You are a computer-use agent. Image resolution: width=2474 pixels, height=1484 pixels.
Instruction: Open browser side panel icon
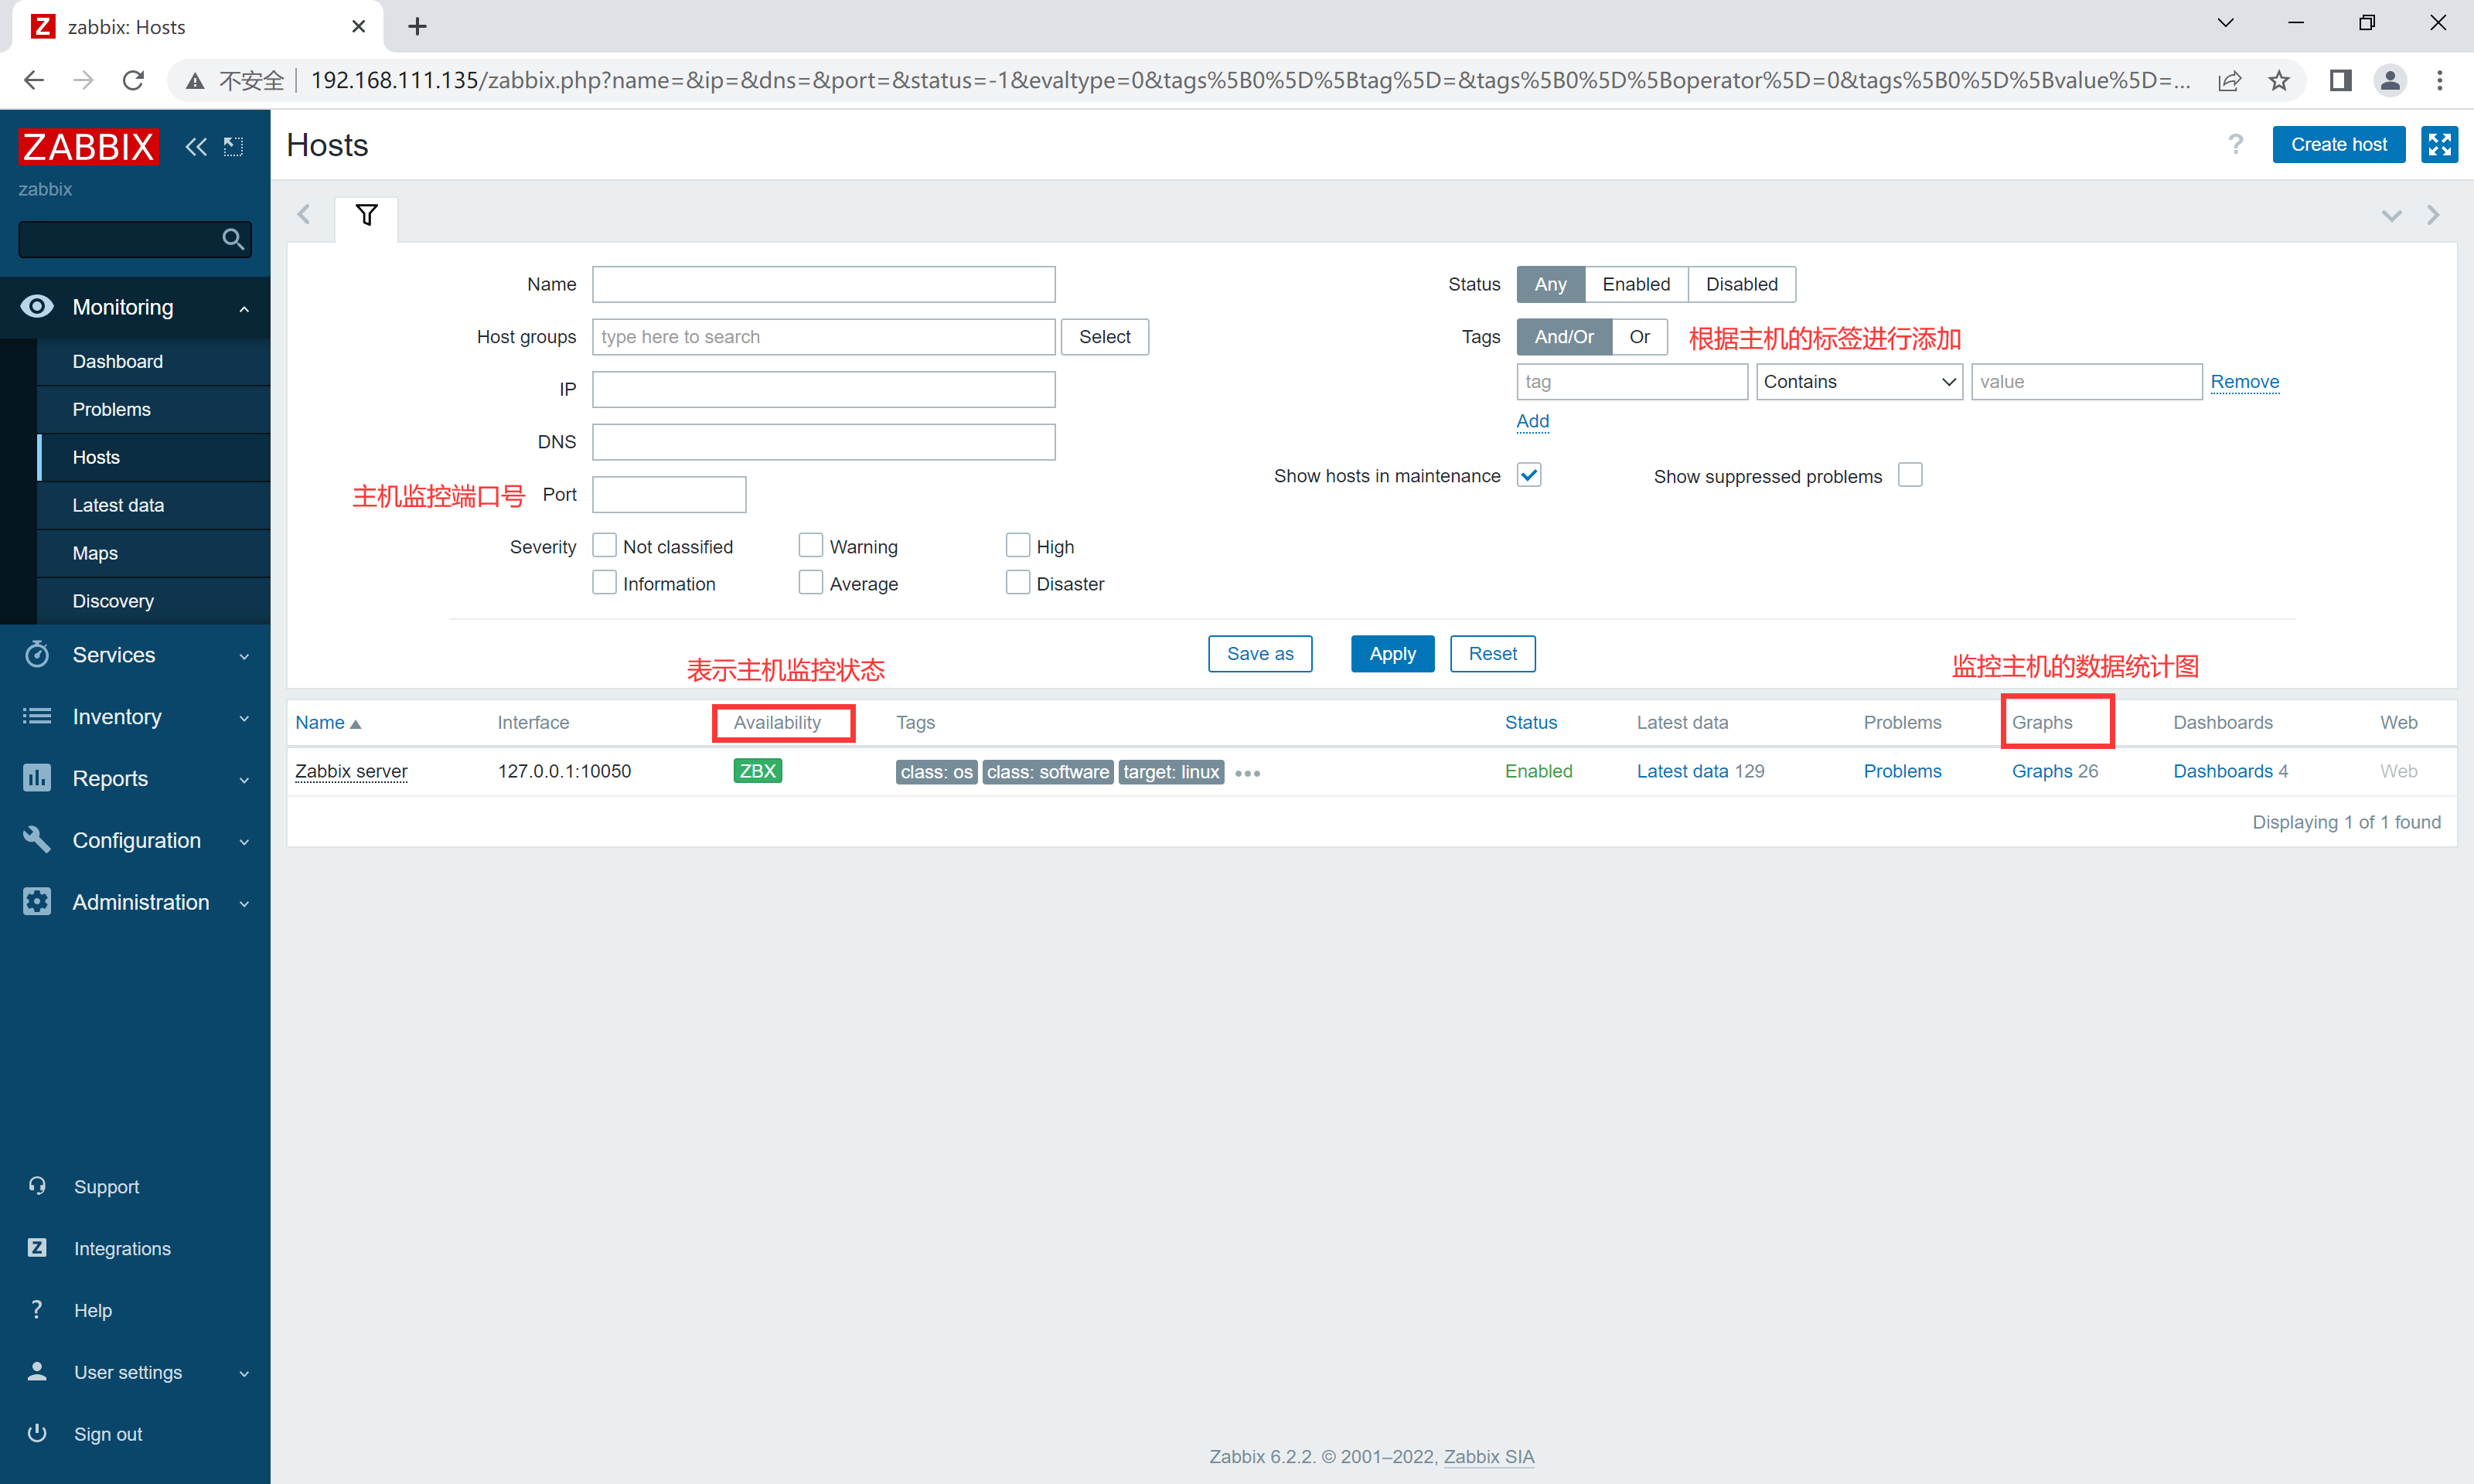click(2340, 80)
